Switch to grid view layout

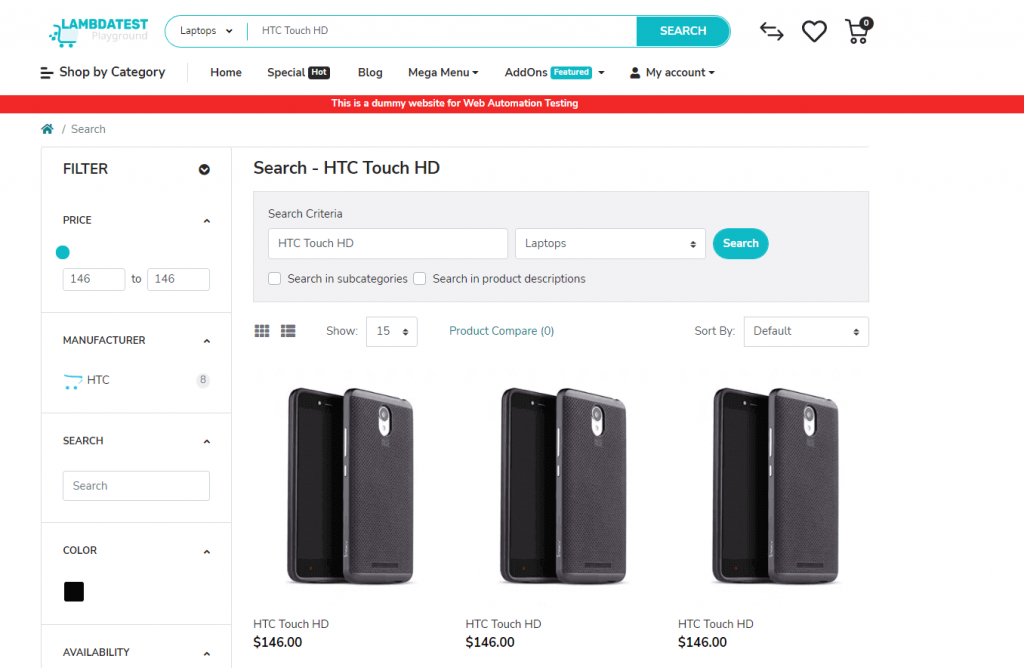[x=262, y=331]
